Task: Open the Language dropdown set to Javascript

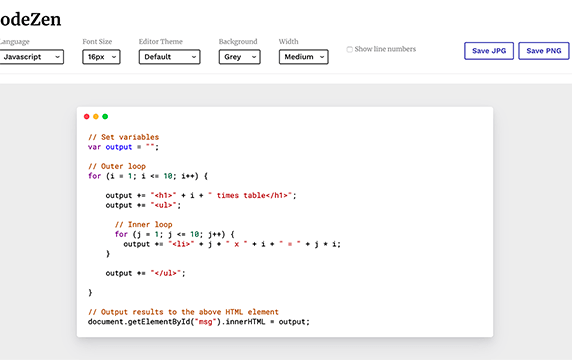Action: (x=31, y=57)
